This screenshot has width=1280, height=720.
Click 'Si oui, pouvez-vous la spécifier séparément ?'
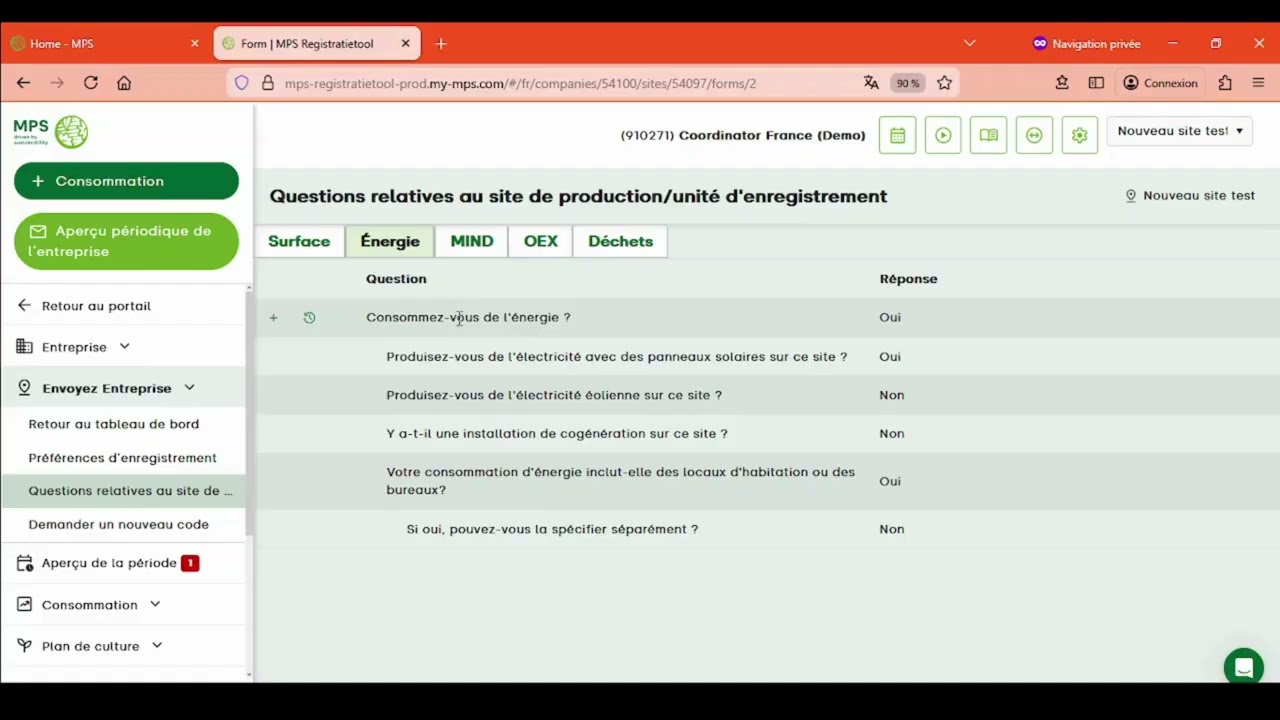pos(552,529)
